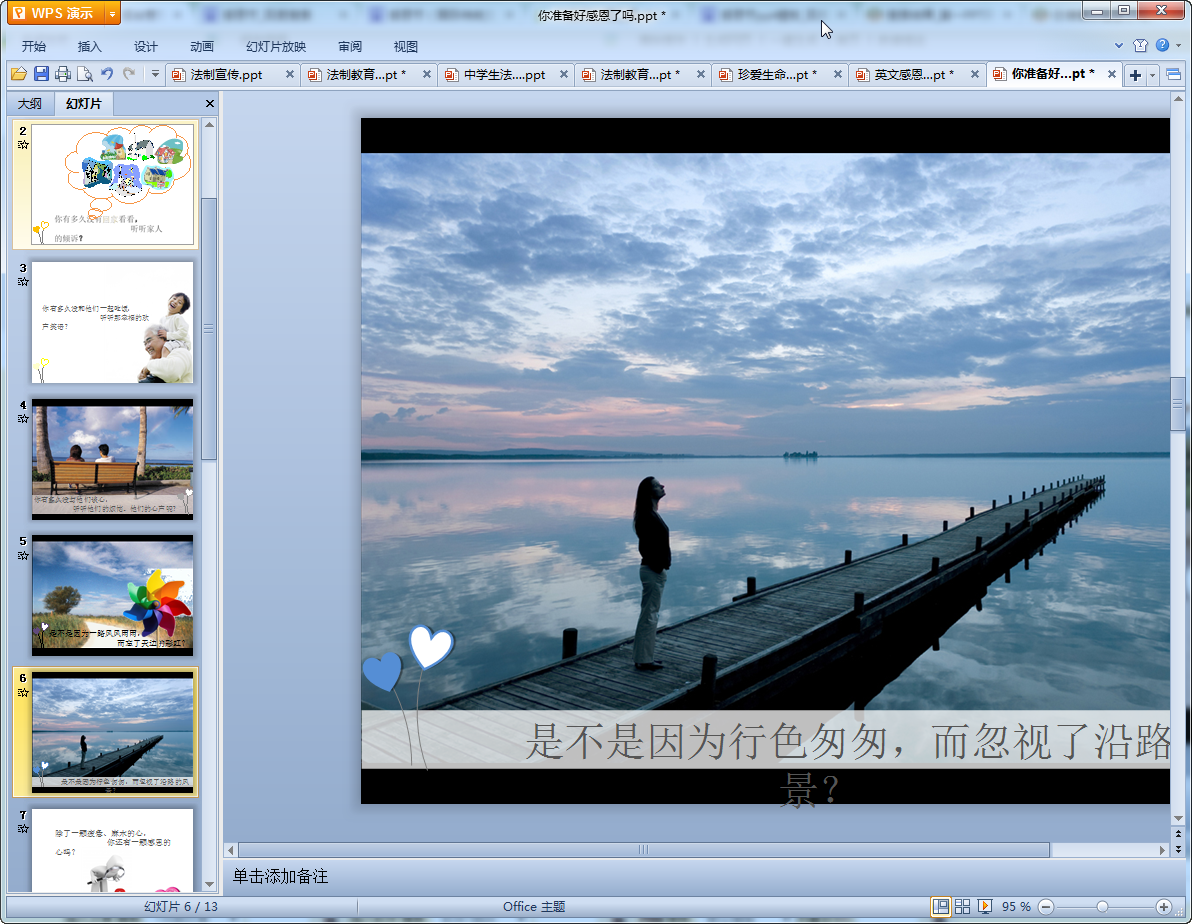Switch side panel to 大纲 outline view
Viewport: 1192px width, 924px height.
[x=30, y=104]
